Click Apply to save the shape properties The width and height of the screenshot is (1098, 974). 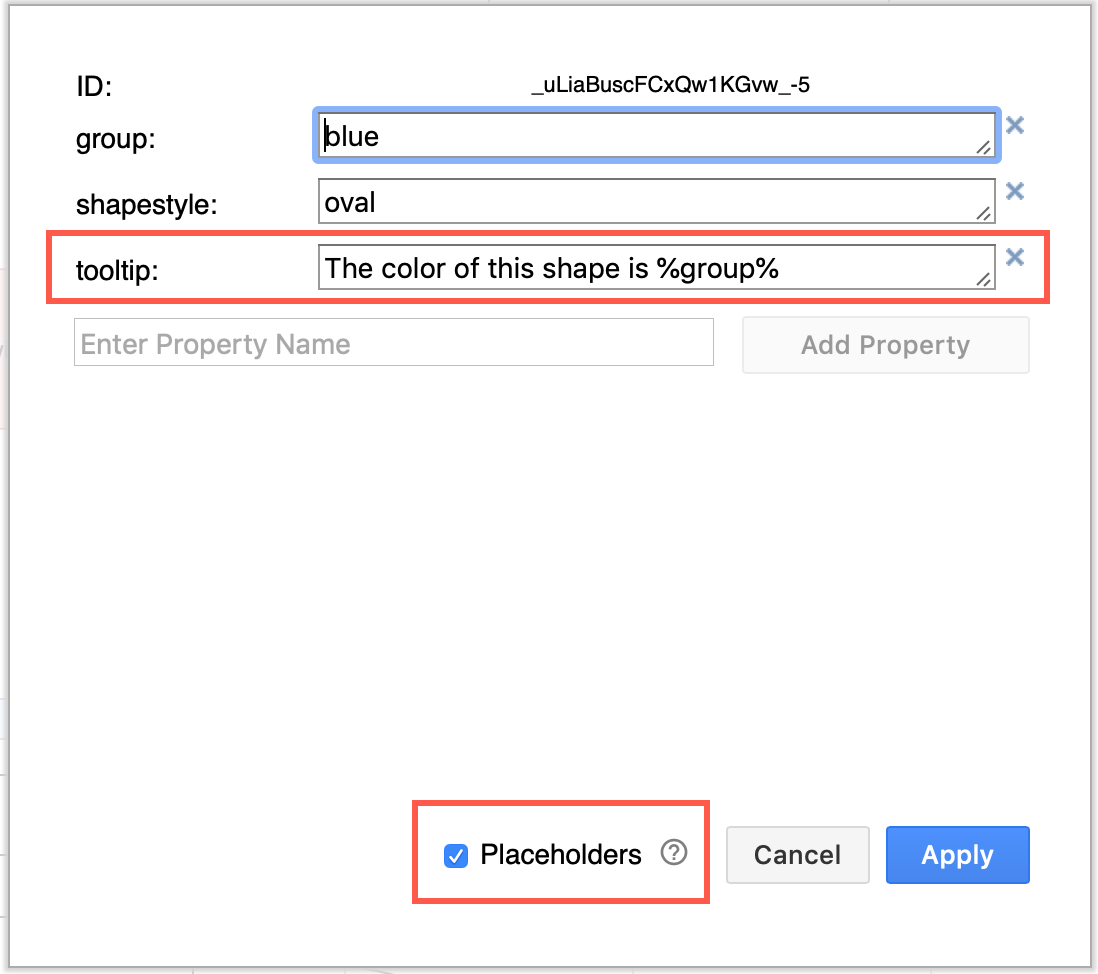pos(957,855)
